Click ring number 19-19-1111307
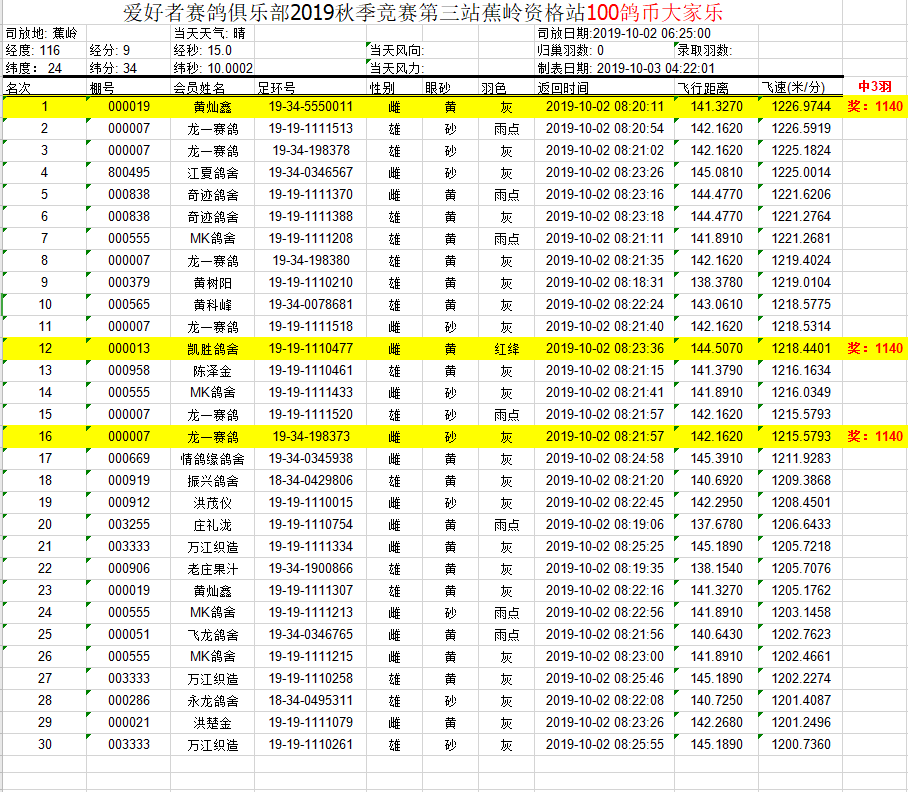The height and width of the screenshot is (792, 908). click(311, 591)
